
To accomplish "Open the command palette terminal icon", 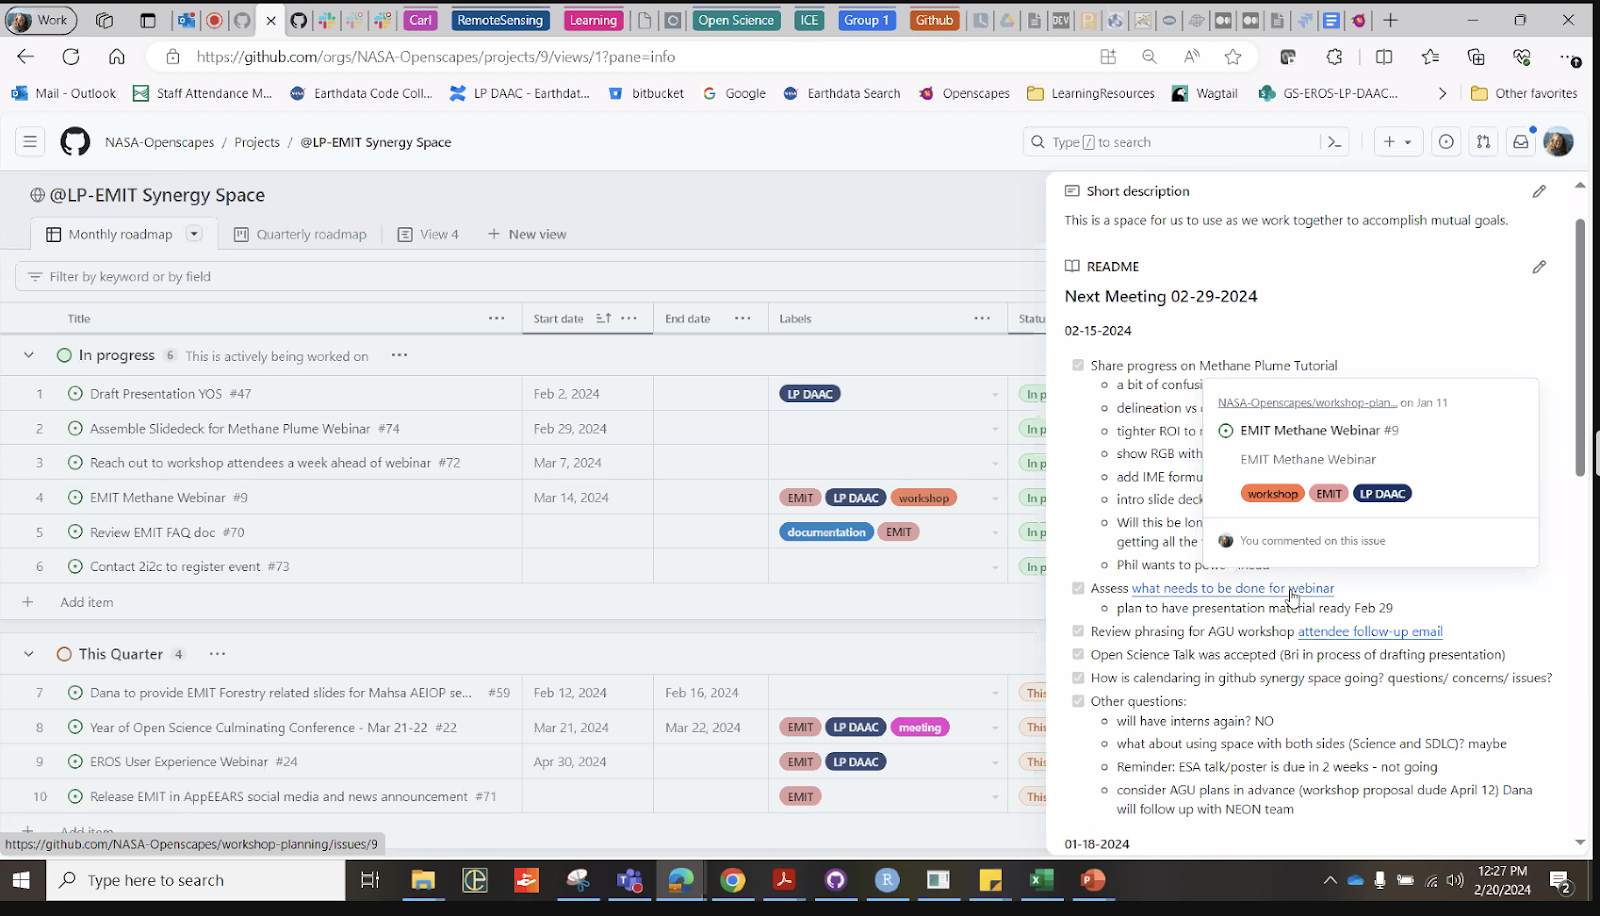I will tap(1336, 141).
